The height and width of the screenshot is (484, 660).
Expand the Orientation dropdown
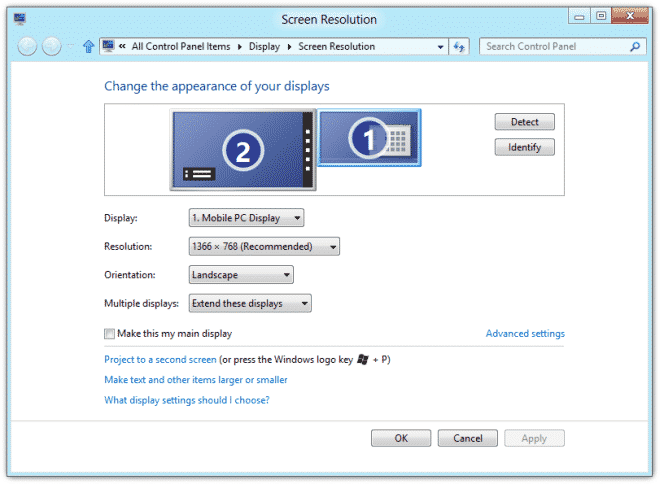241,275
